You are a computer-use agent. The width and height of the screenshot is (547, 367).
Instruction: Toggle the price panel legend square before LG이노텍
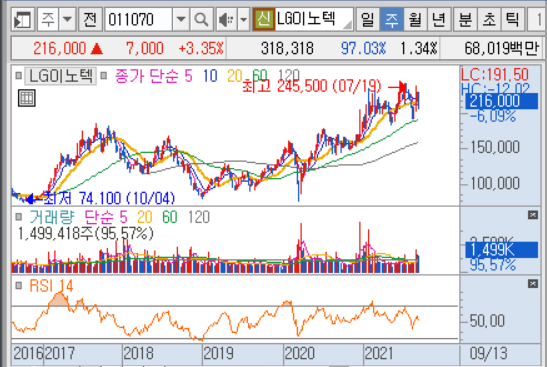(x=19, y=75)
